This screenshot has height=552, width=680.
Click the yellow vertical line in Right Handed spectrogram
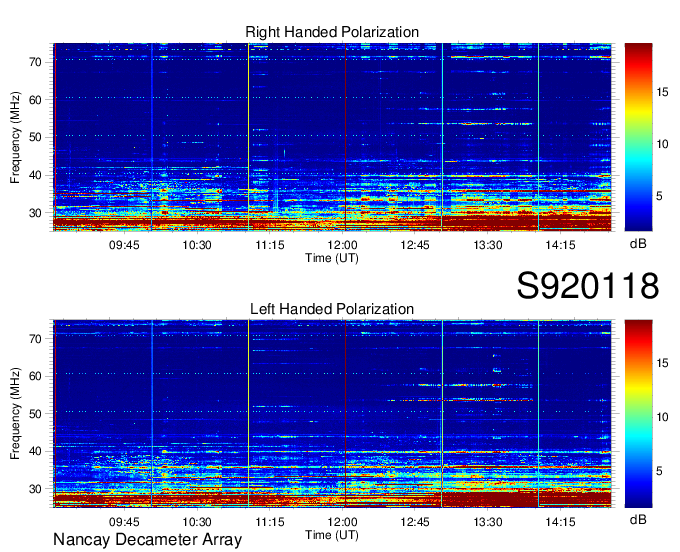click(x=248, y=137)
